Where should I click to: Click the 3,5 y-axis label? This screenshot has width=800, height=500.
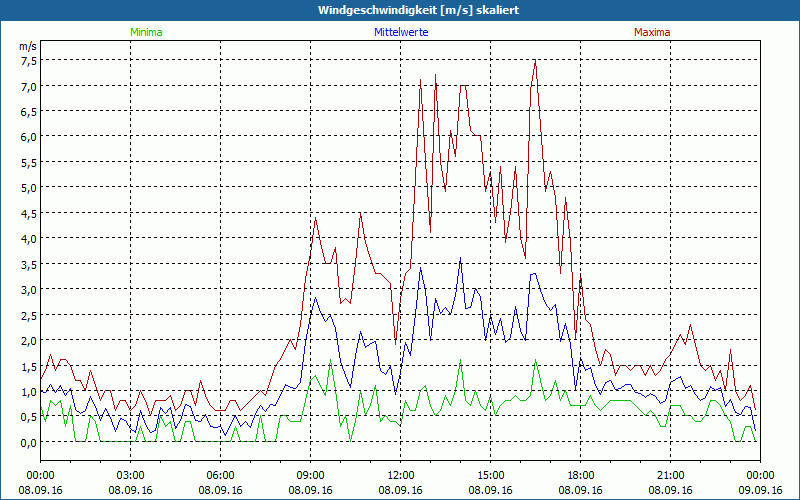pyautogui.click(x=29, y=264)
